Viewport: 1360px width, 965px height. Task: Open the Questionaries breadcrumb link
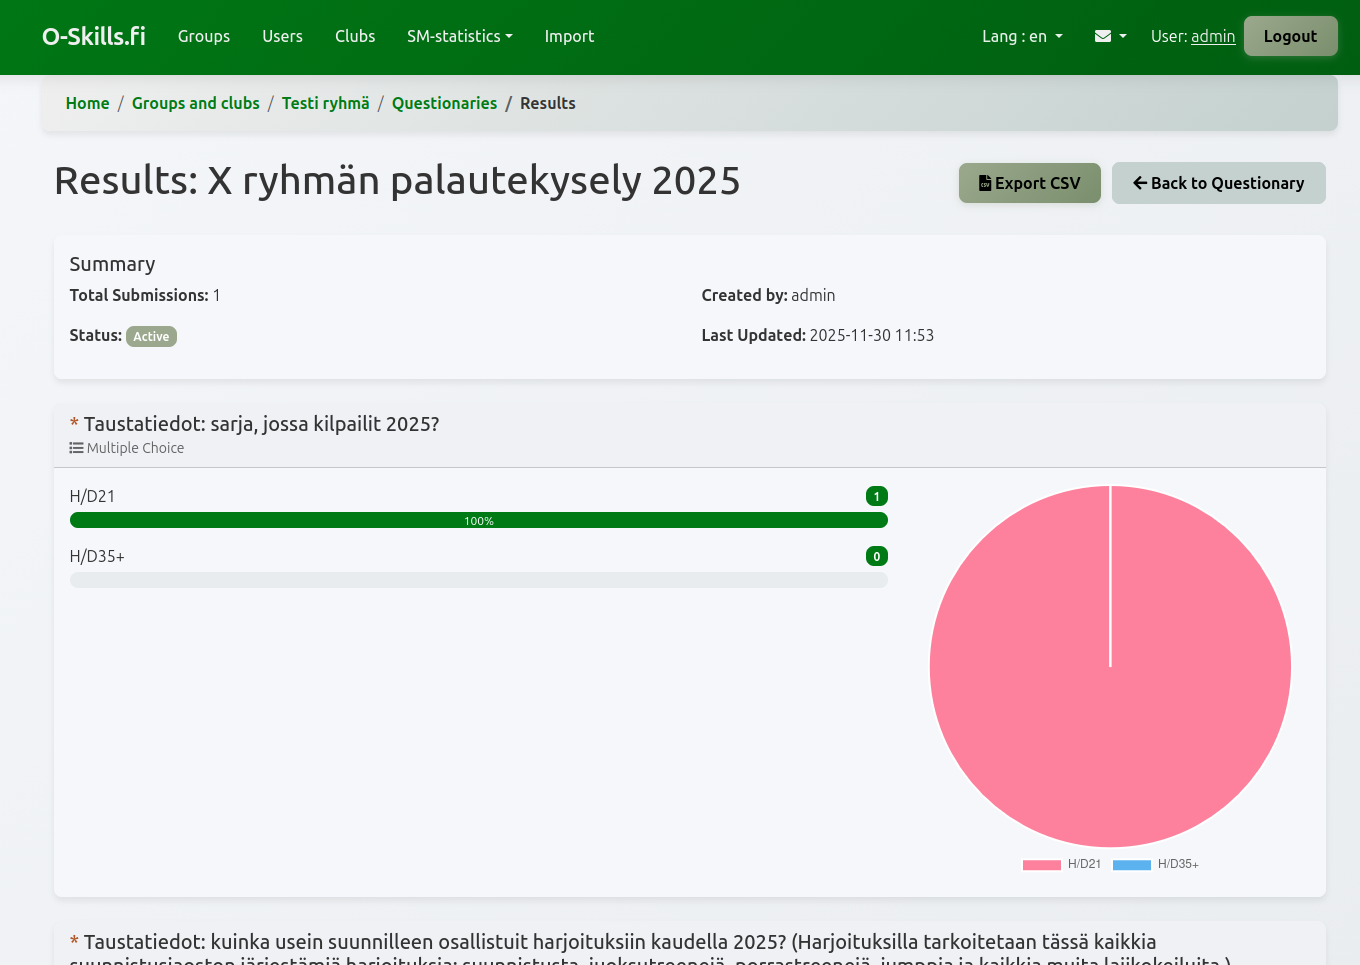444,103
